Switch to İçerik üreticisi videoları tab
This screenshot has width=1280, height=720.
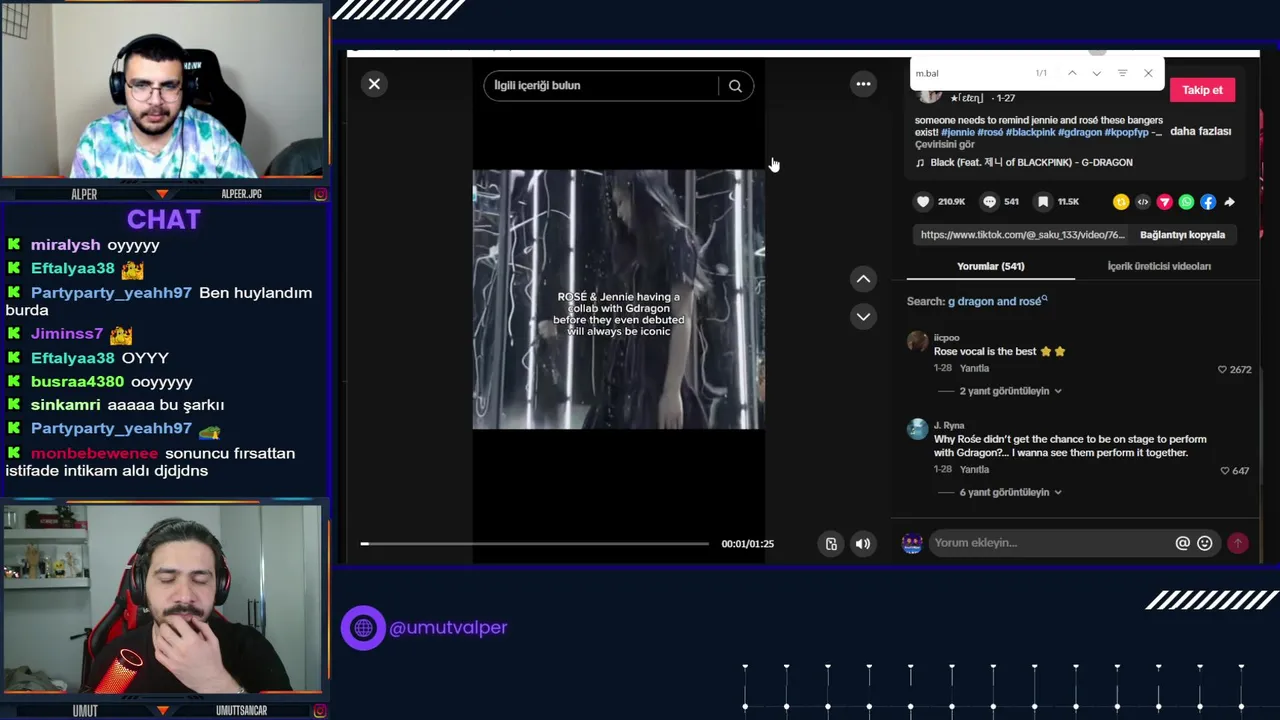(x=1159, y=266)
